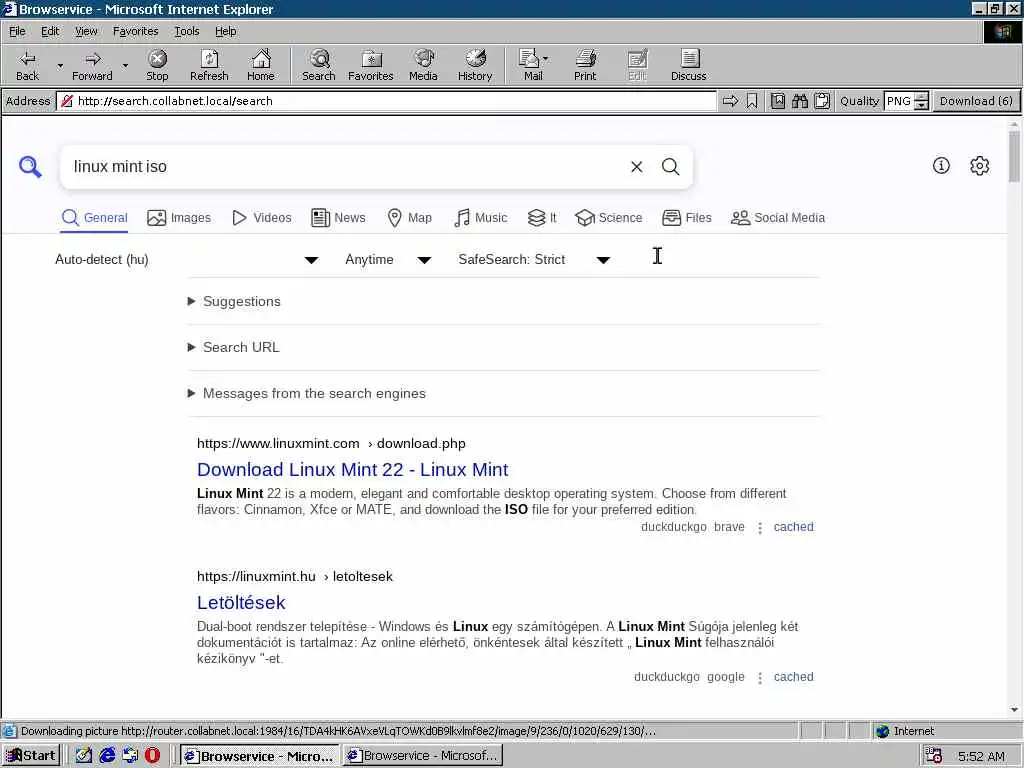Open the File menu
This screenshot has width=1024, height=768.
(x=17, y=31)
